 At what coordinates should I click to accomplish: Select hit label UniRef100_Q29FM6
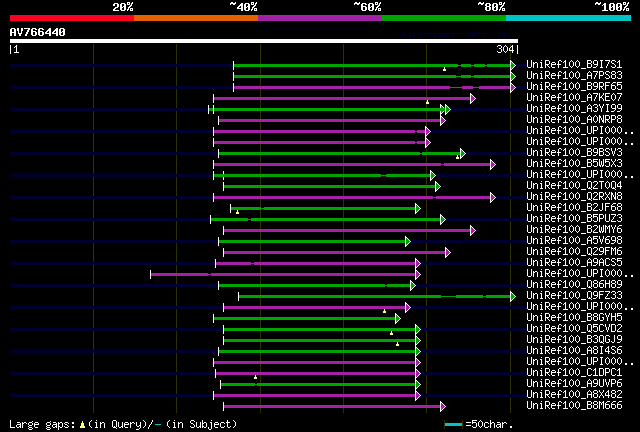point(574,252)
